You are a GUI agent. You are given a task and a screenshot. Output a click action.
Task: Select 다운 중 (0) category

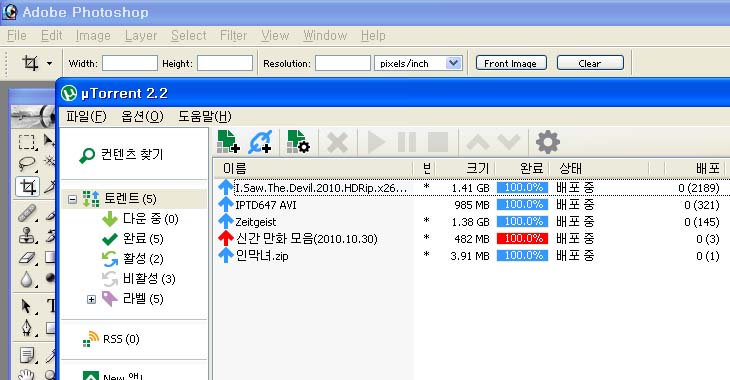tap(140, 219)
